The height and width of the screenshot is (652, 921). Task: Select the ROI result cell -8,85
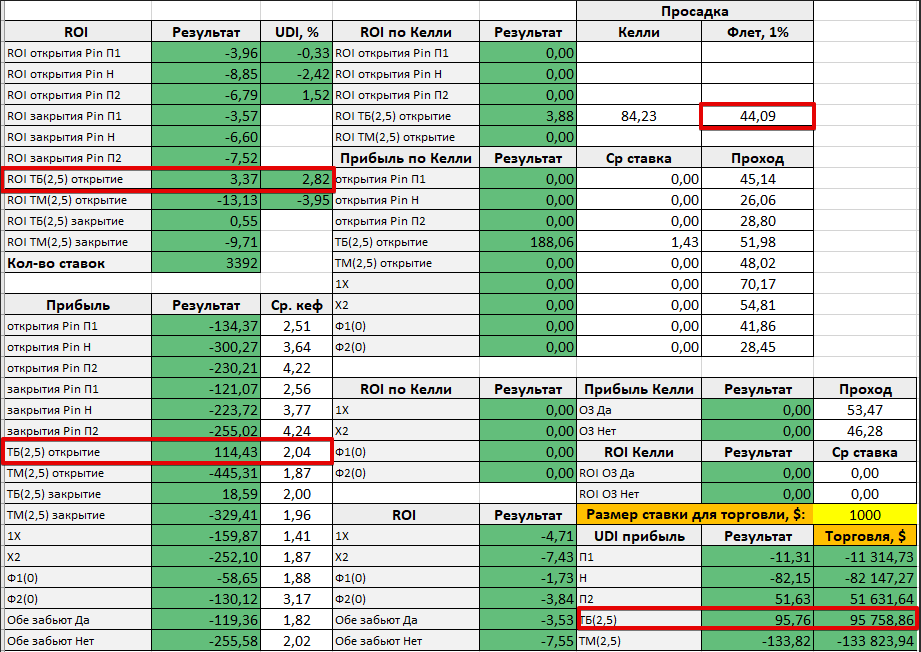[206, 75]
